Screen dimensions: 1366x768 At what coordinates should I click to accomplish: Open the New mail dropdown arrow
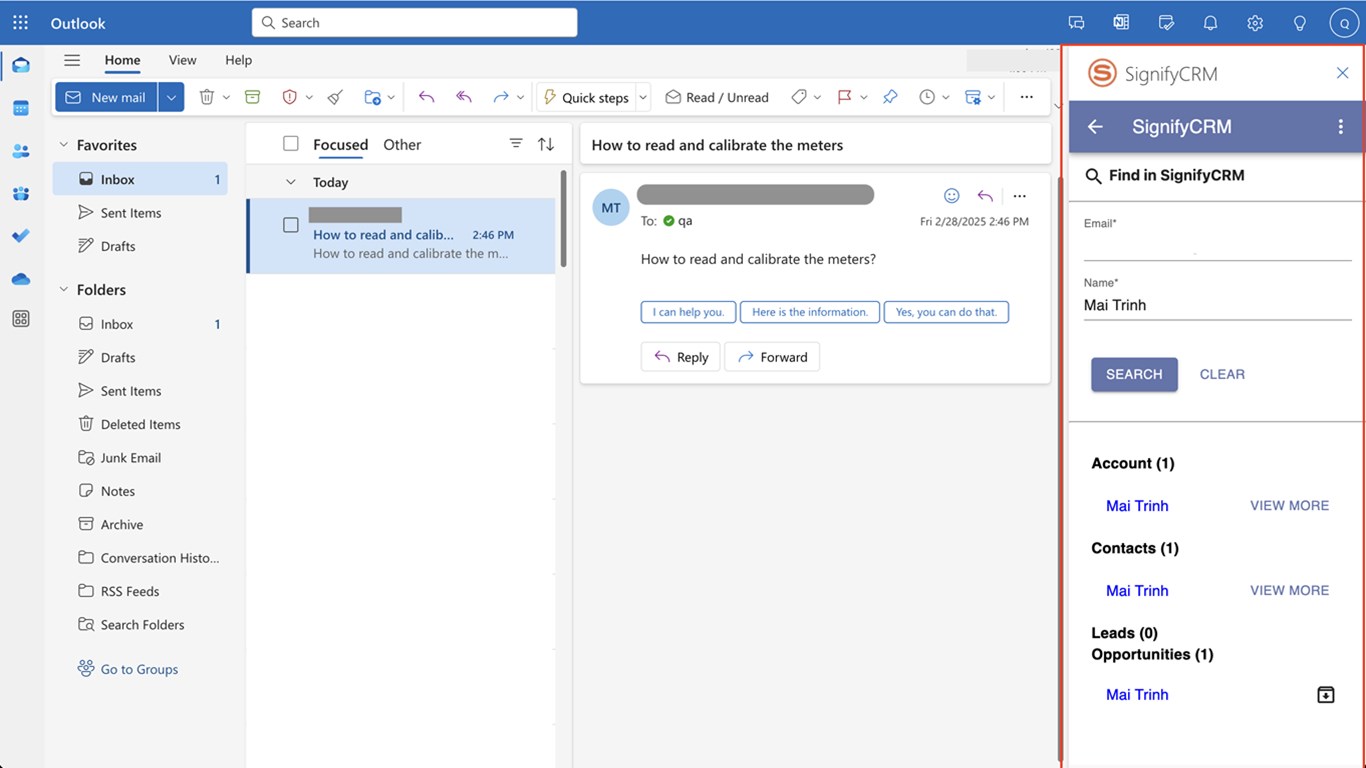point(171,97)
